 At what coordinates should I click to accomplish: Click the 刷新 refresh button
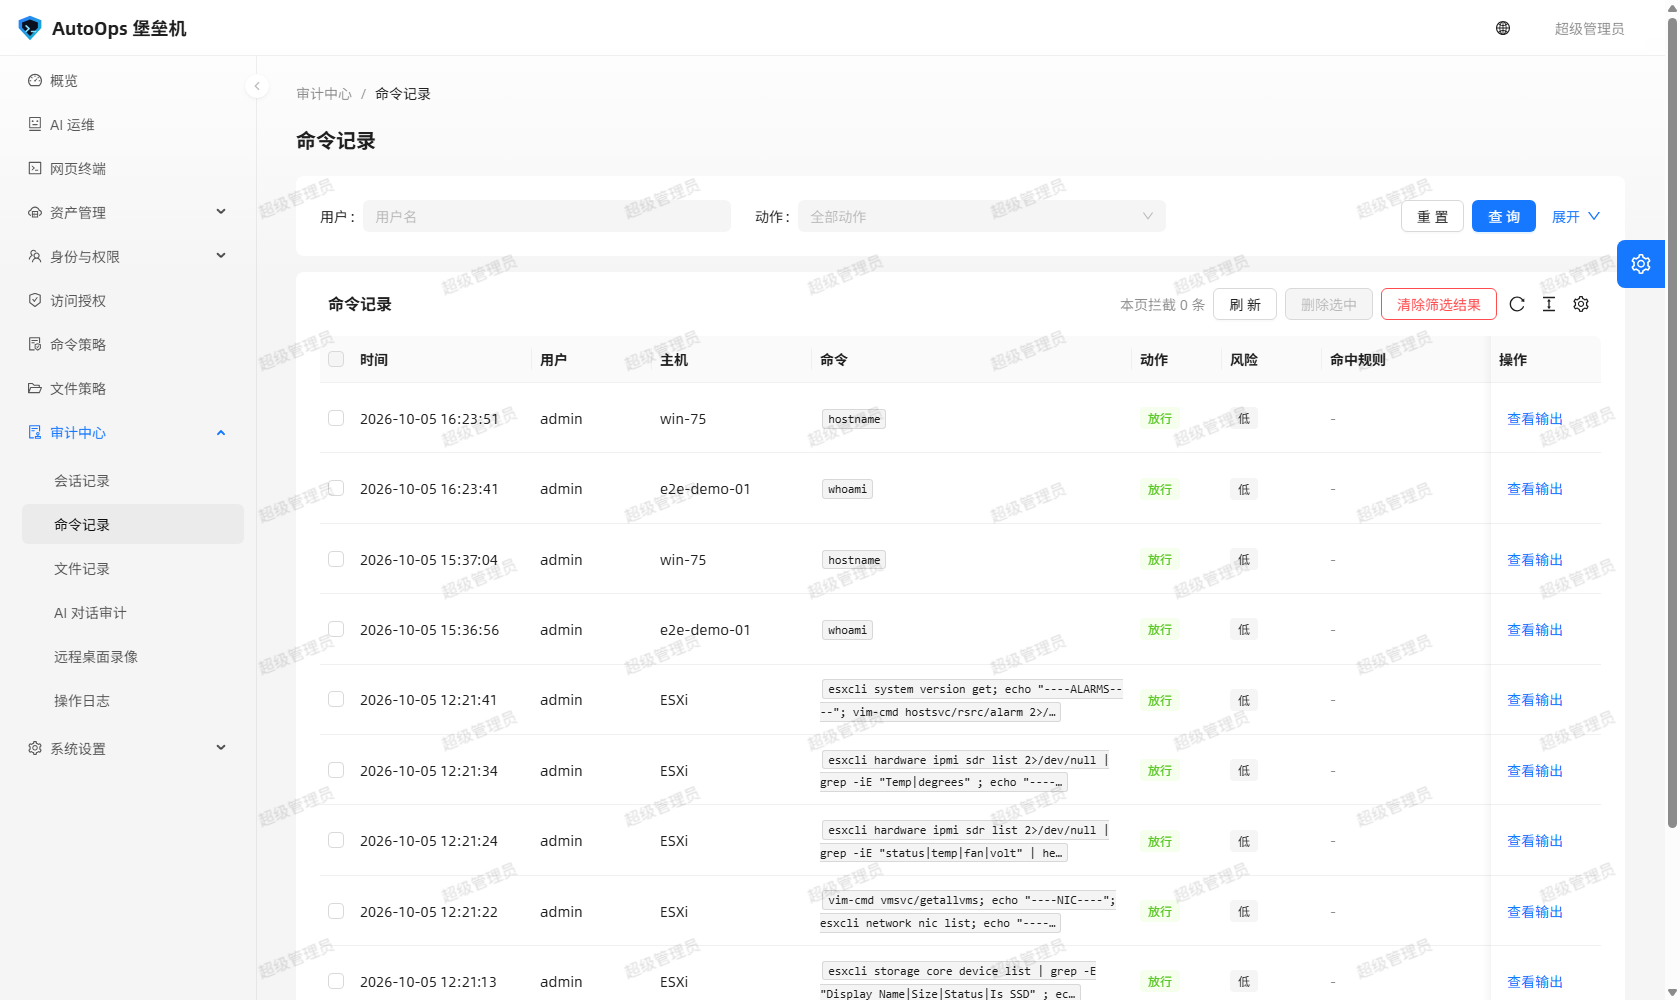pyautogui.click(x=1245, y=304)
